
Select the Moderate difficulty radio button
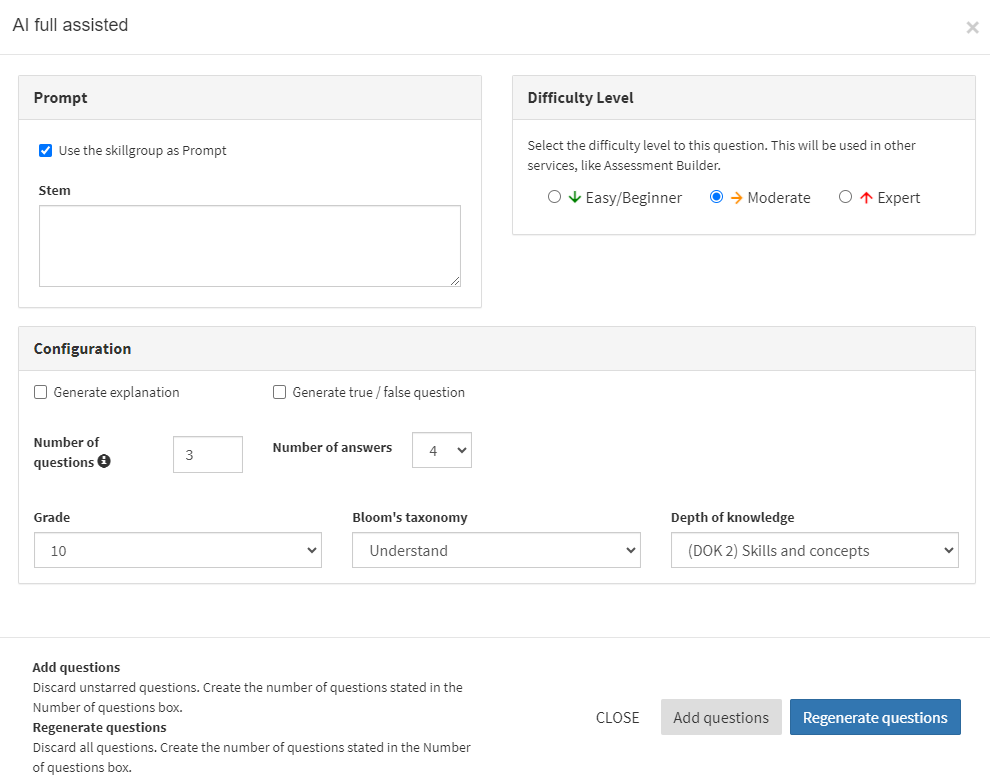pyautogui.click(x=717, y=197)
